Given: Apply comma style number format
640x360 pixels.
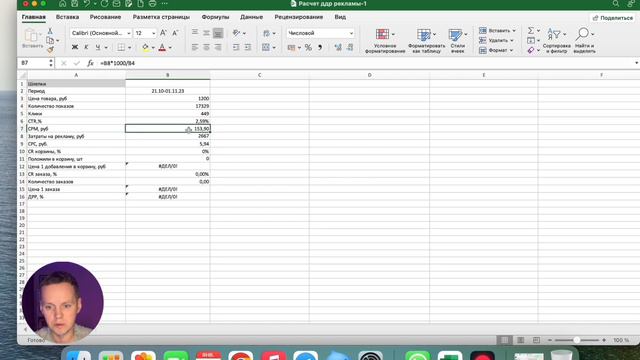Looking at the screenshot, I should coord(320,48).
